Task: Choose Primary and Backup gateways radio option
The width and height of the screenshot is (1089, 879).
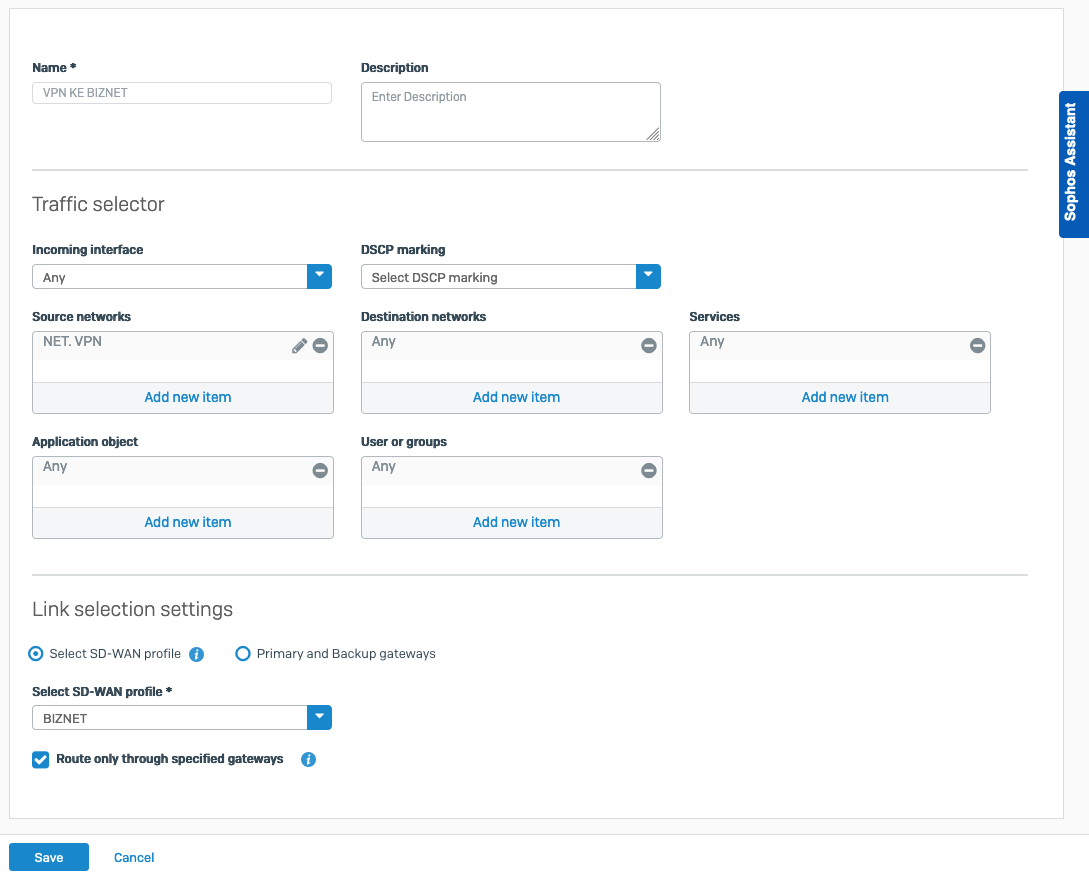Action: [242, 653]
